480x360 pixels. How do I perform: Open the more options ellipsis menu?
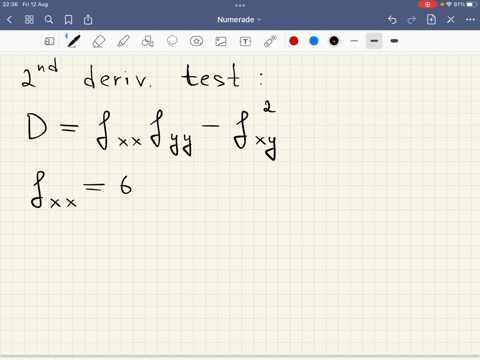click(x=470, y=20)
